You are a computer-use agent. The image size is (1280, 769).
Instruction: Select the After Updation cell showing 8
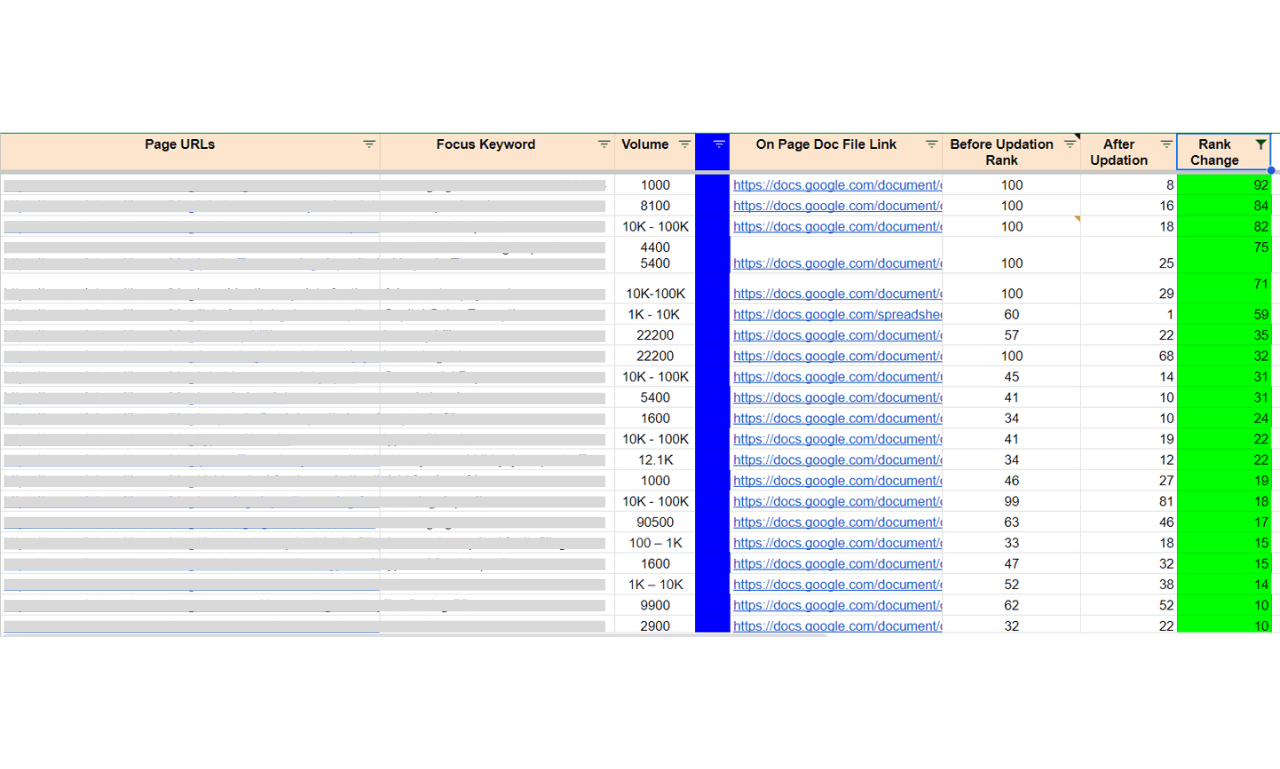(x=1129, y=185)
